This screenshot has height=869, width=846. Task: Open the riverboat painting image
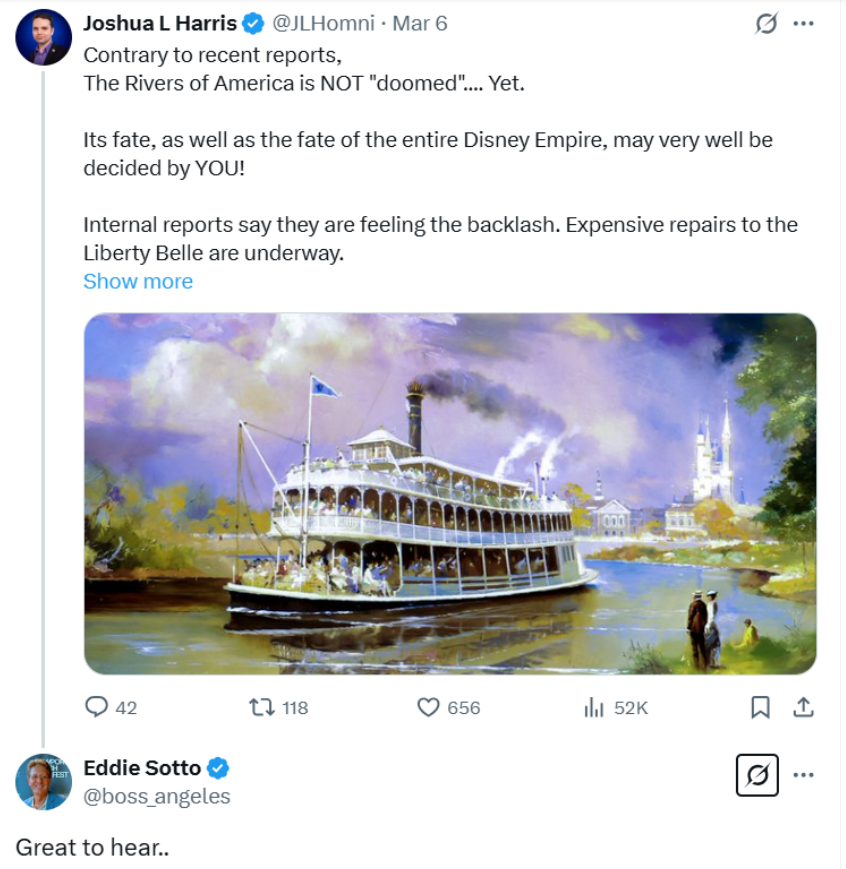click(450, 493)
